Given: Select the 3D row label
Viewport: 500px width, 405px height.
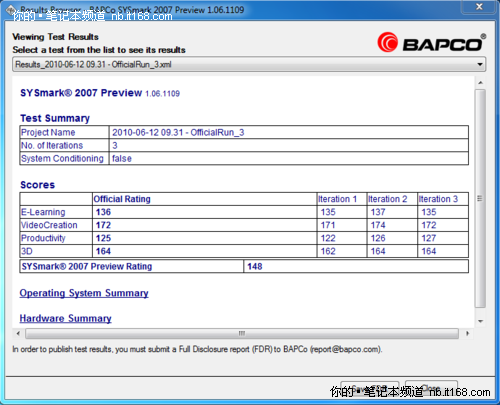Looking at the screenshot, I should (x=27, y=251).
